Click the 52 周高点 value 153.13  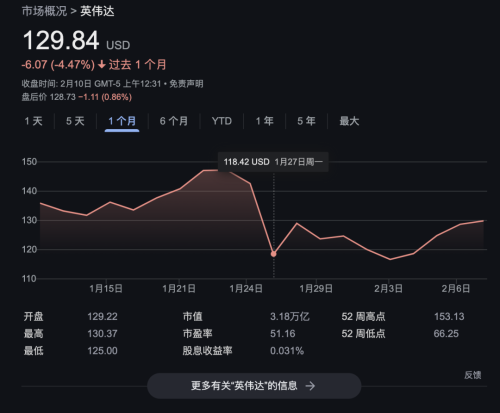pos(449,316)
